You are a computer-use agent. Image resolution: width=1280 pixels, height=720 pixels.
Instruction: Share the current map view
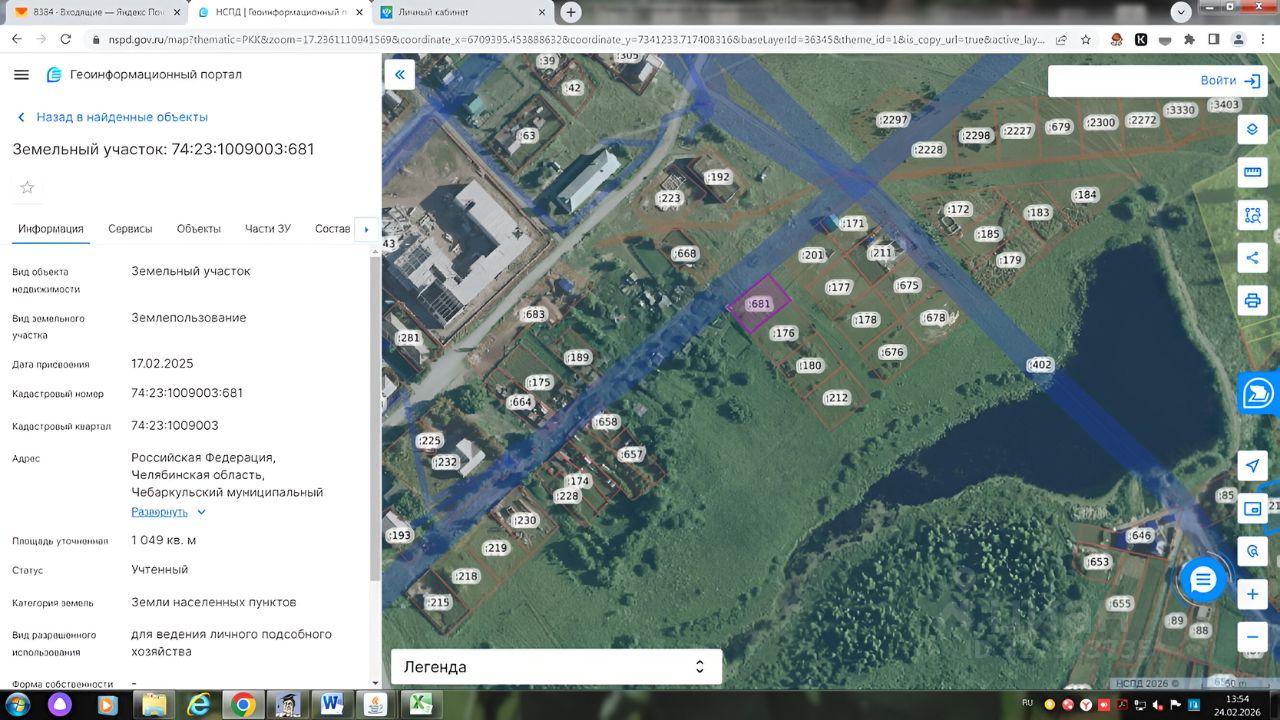pos(1252,258)
